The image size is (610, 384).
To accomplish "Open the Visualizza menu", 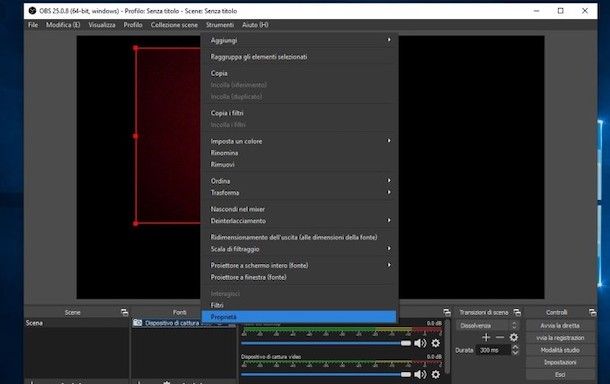I will point(102,25).
